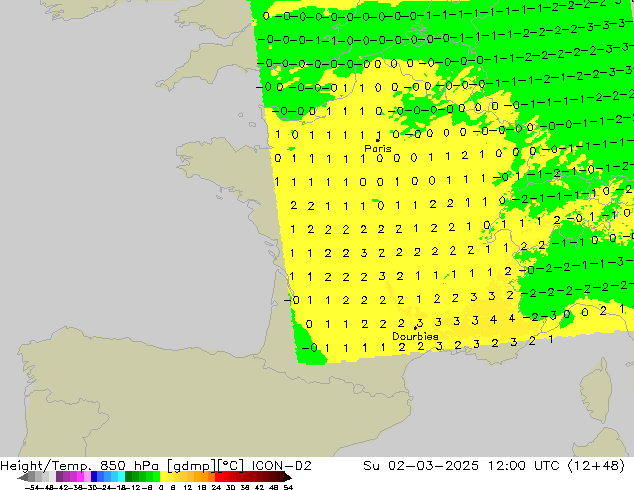634x490 pixels.
Task: Pick the pale pink legend swatch
Action: [x=87, y=476]
